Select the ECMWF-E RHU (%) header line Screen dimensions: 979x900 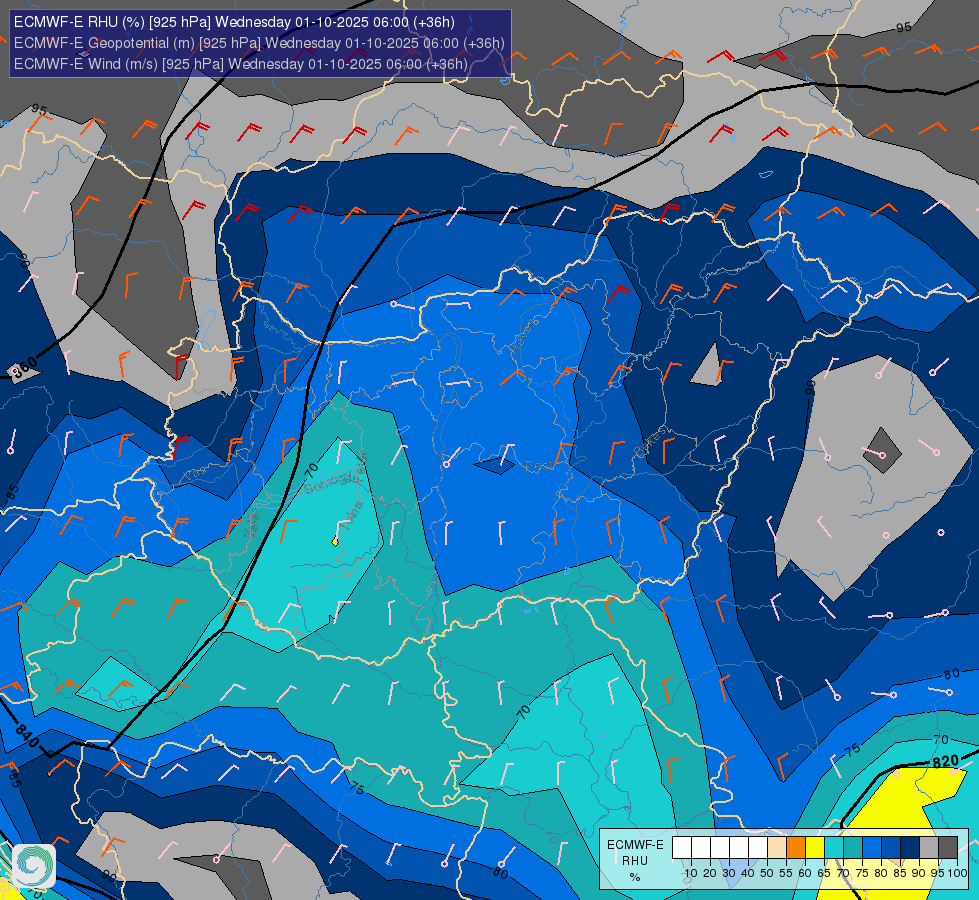tap(234, 22)
